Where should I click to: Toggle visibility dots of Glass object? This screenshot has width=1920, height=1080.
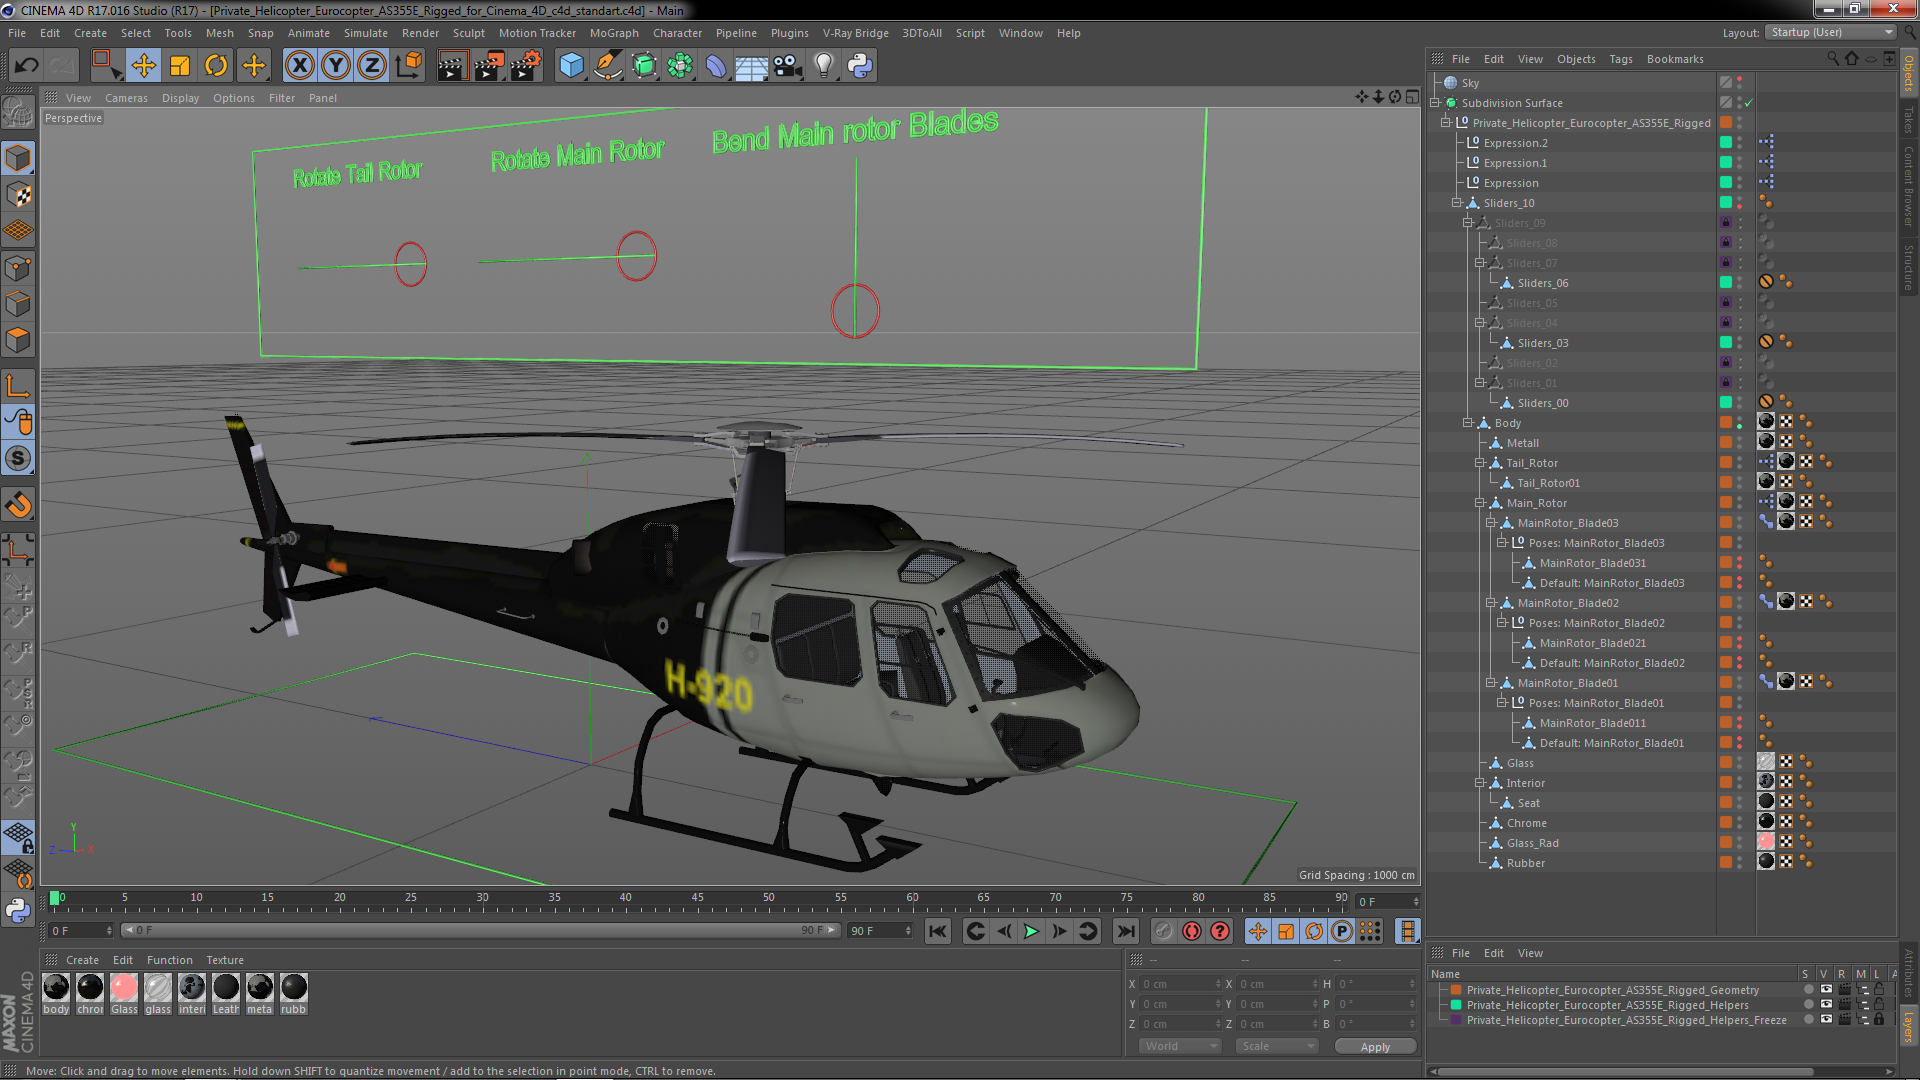(1740, 763)
